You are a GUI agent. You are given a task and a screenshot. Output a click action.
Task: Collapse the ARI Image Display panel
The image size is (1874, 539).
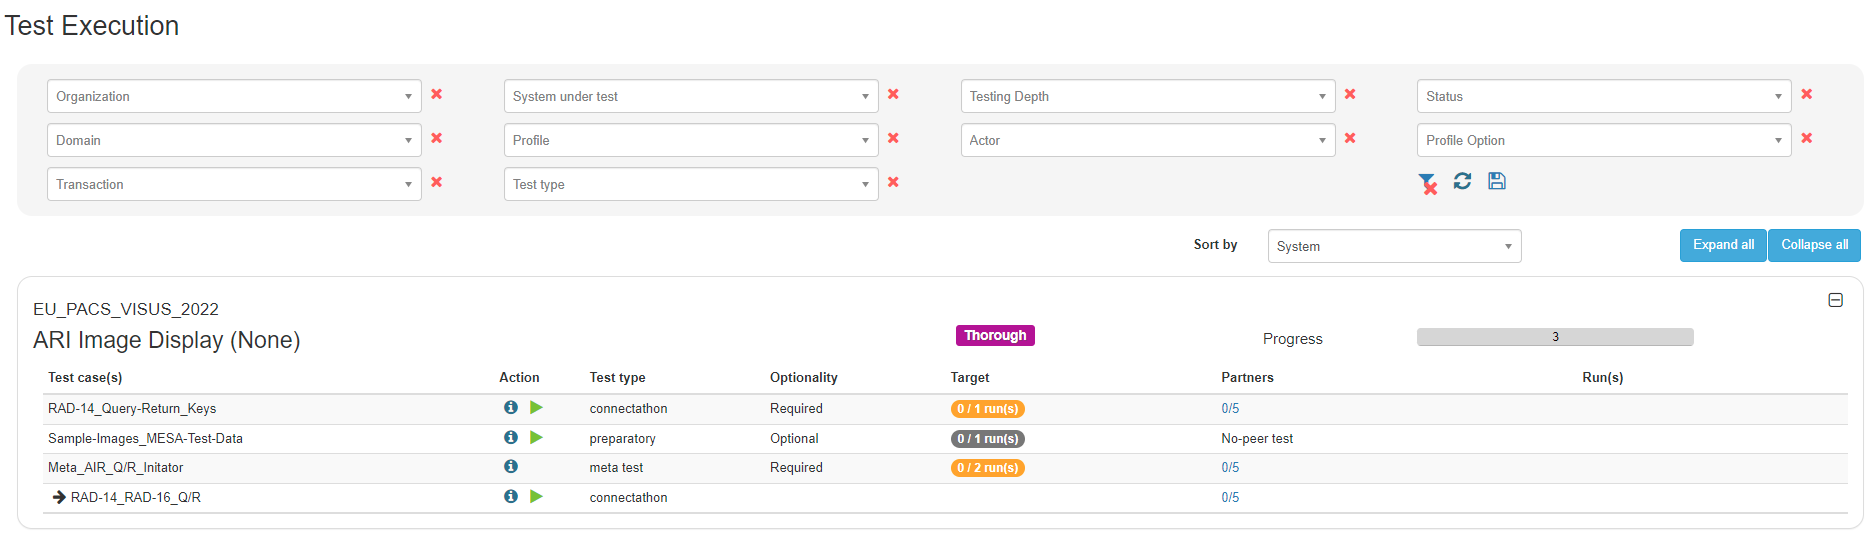click(x=1835, y=300)
